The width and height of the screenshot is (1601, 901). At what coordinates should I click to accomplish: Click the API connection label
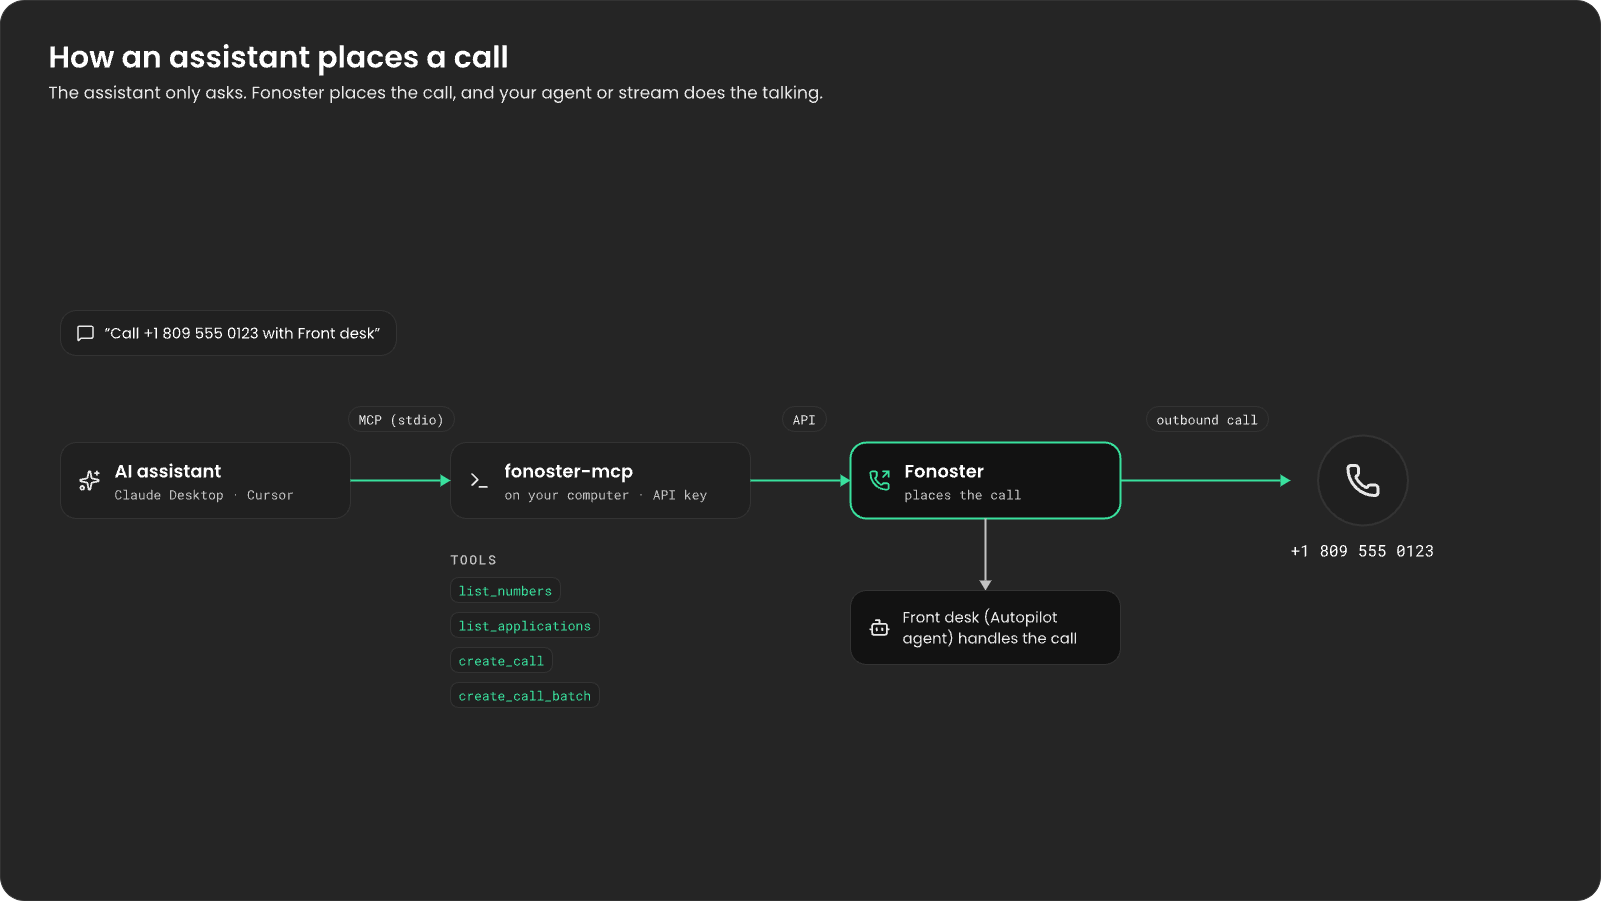pos(804,420)
